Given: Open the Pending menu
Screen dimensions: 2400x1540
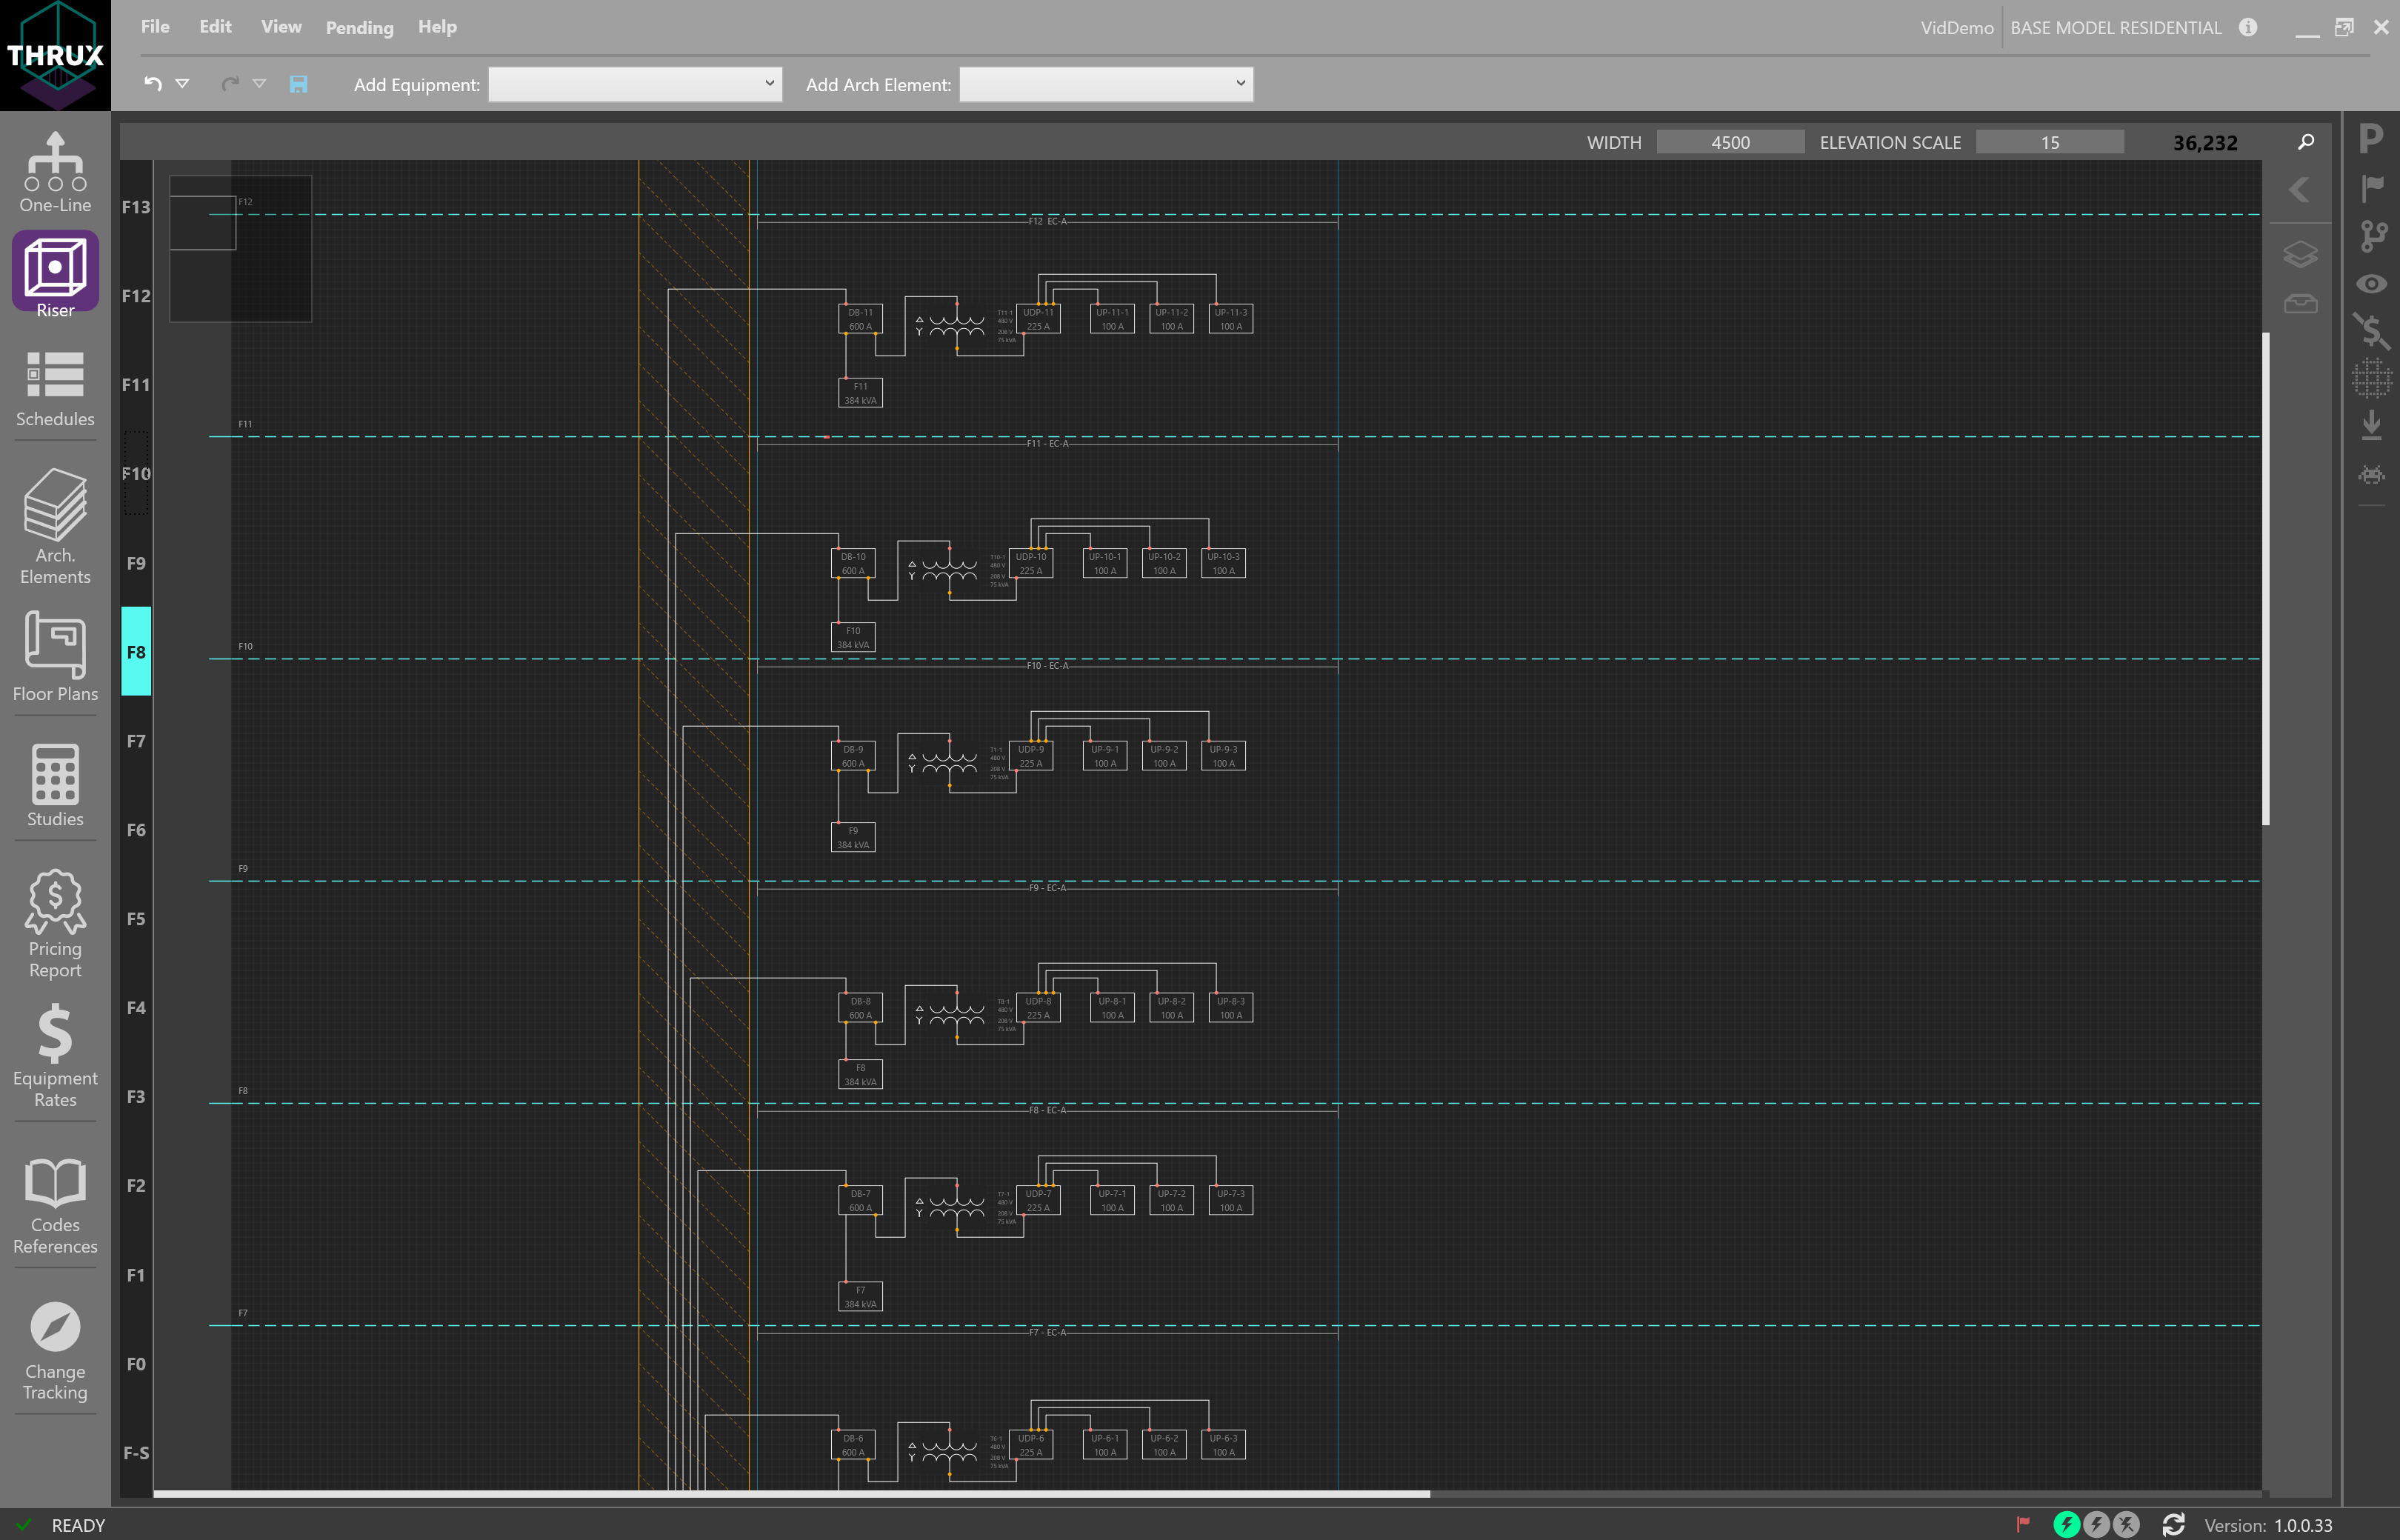Looking at the screenshot, I should [x=358, y=27].
